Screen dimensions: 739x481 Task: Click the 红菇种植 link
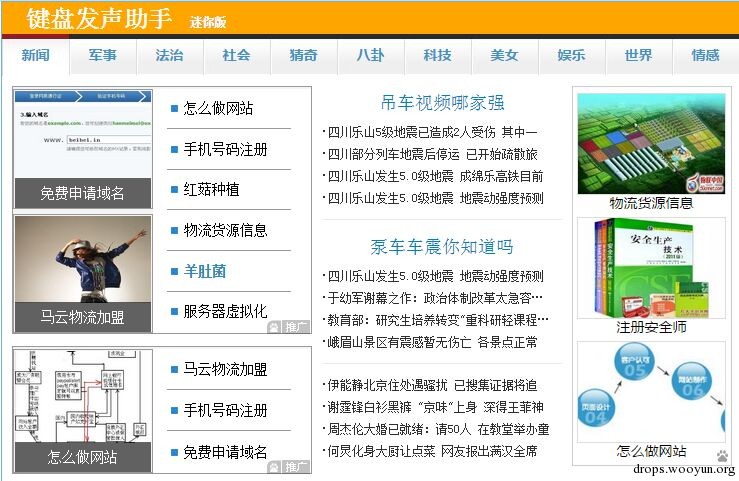[211, 189]
